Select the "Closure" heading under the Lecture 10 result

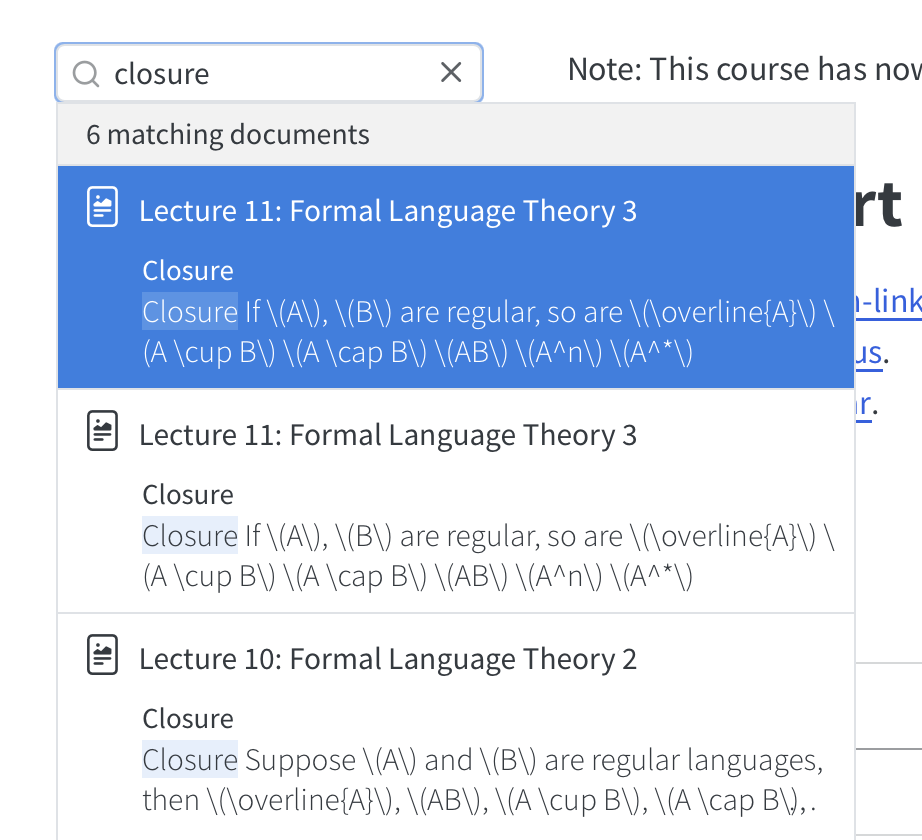click(x=188, y=719)
